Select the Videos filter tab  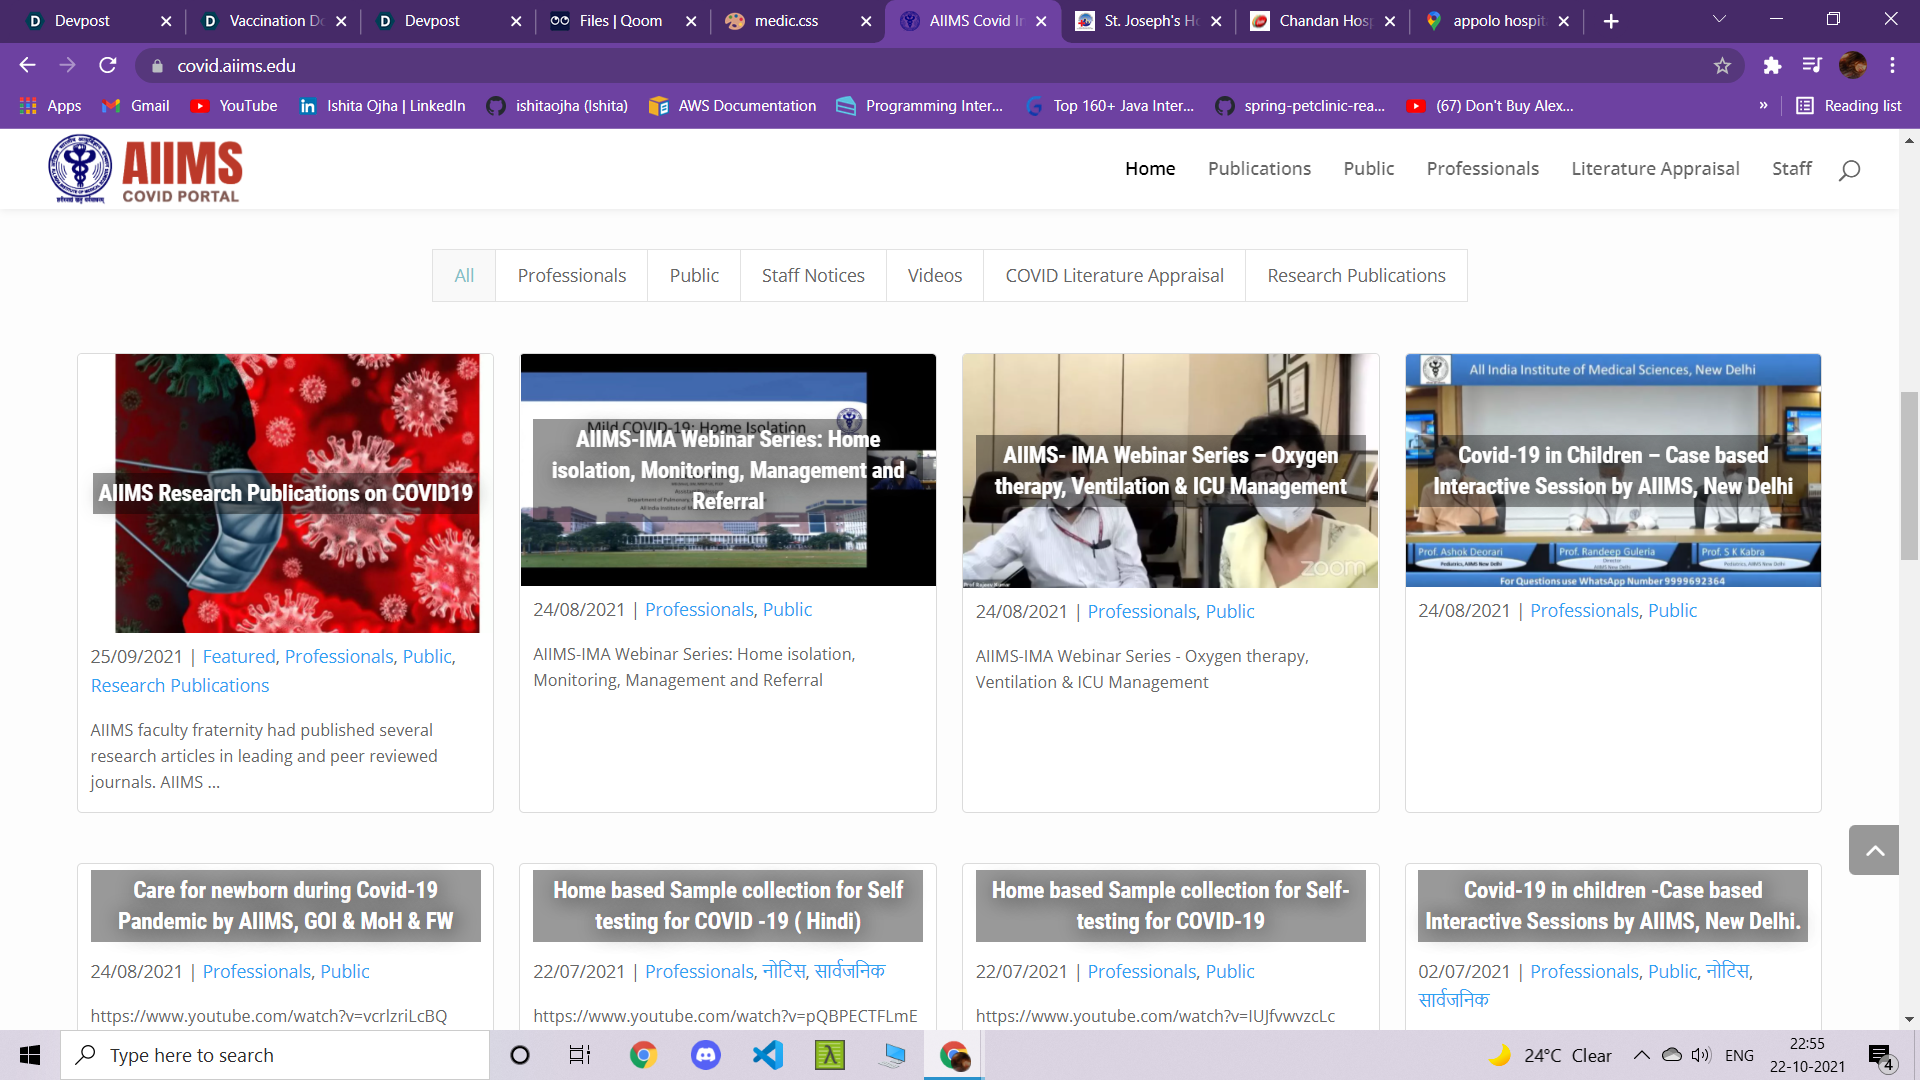pyautogui.click(x=934, y=276)
